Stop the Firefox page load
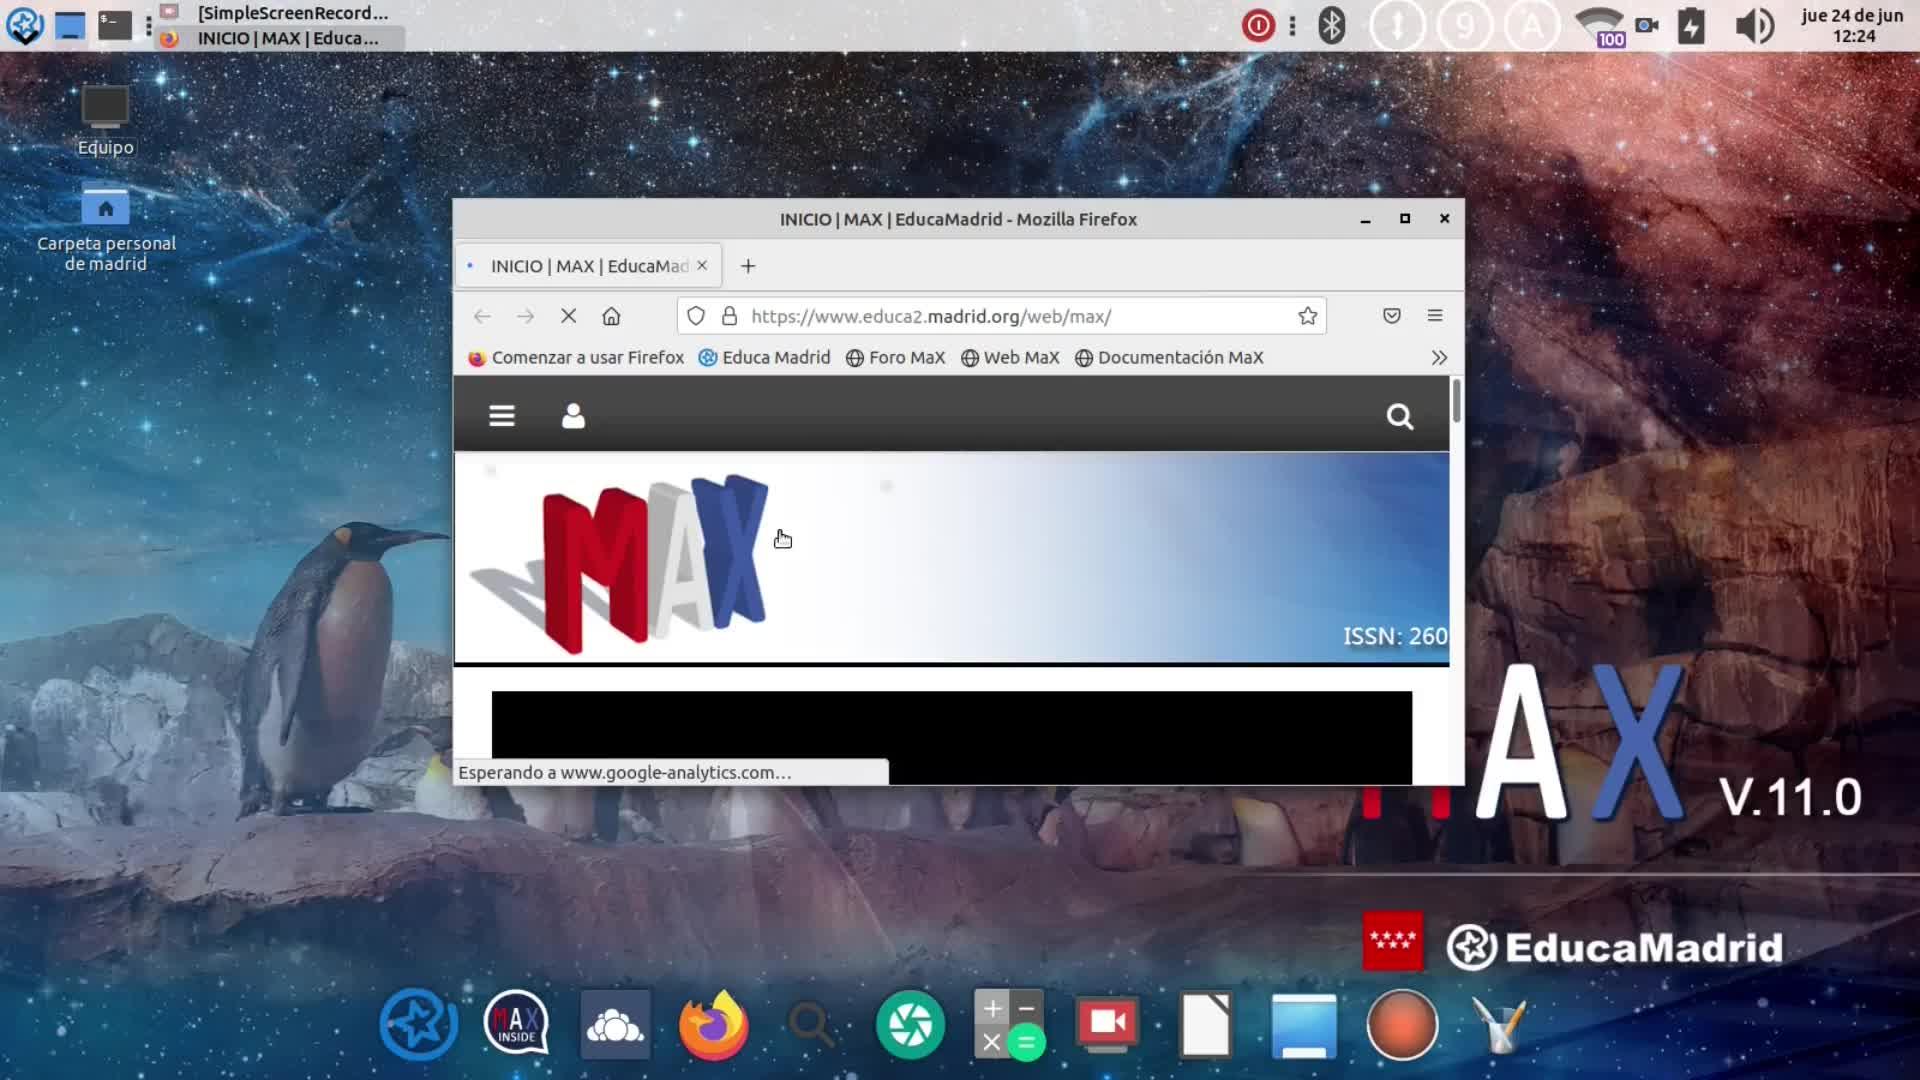Screen dimensions: 1920x1080 [x=568, y=316]
